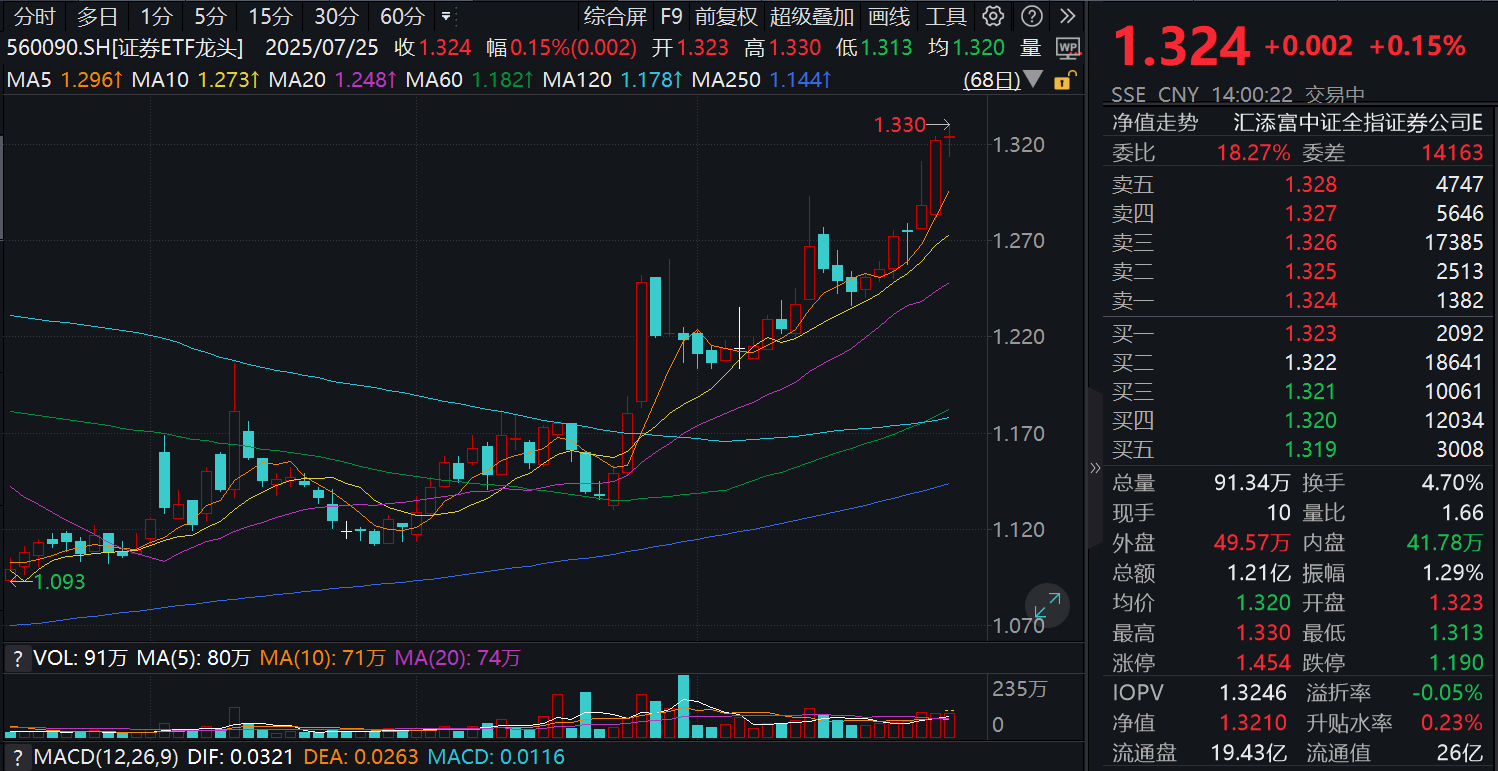Switch to the 分时 intraday tab
This screenshot has height=771, width=1498.
(x=35, y=16)
